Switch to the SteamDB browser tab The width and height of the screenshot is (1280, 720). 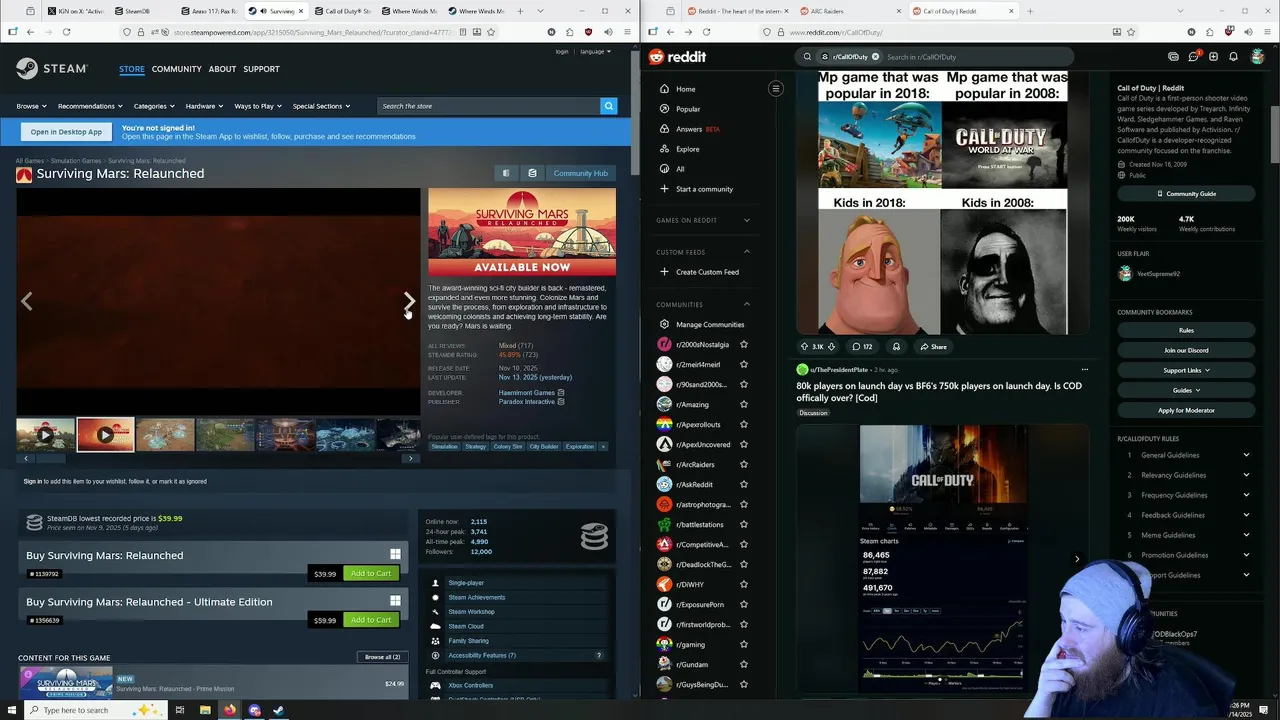point(141,11)
